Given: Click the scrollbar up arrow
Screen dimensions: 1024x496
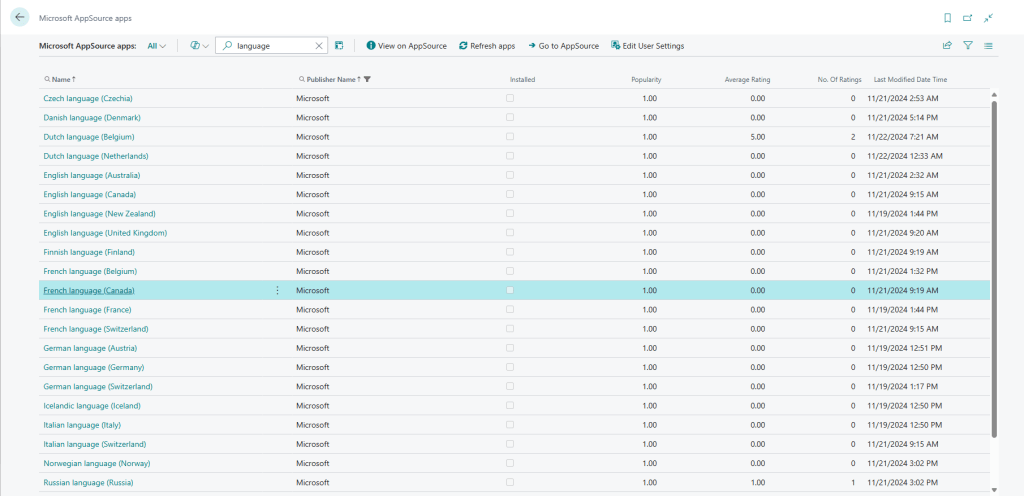Looking at the screenshot, I should point(994,93).
